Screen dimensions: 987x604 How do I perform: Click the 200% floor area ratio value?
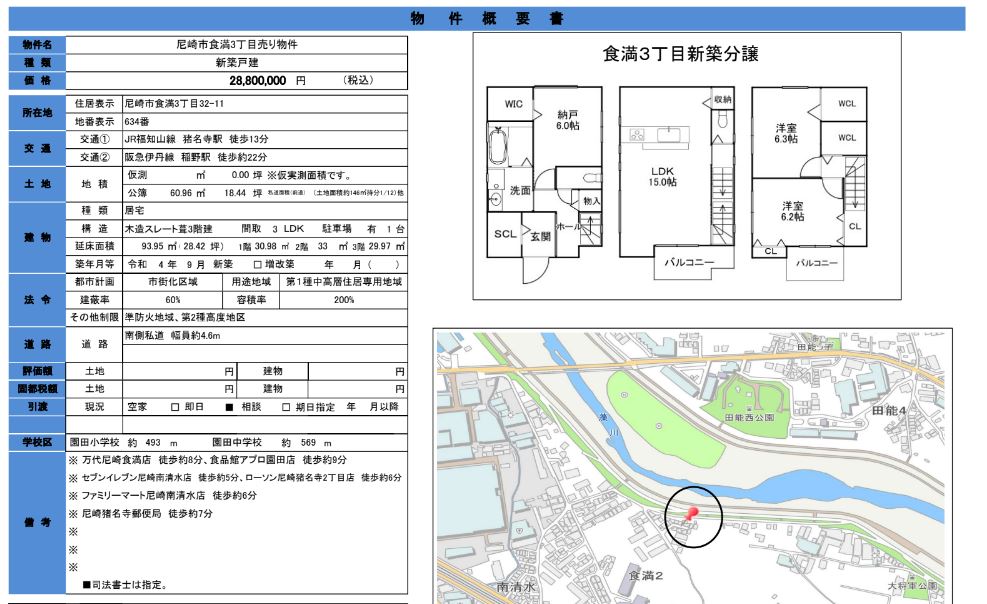[344, 300]
